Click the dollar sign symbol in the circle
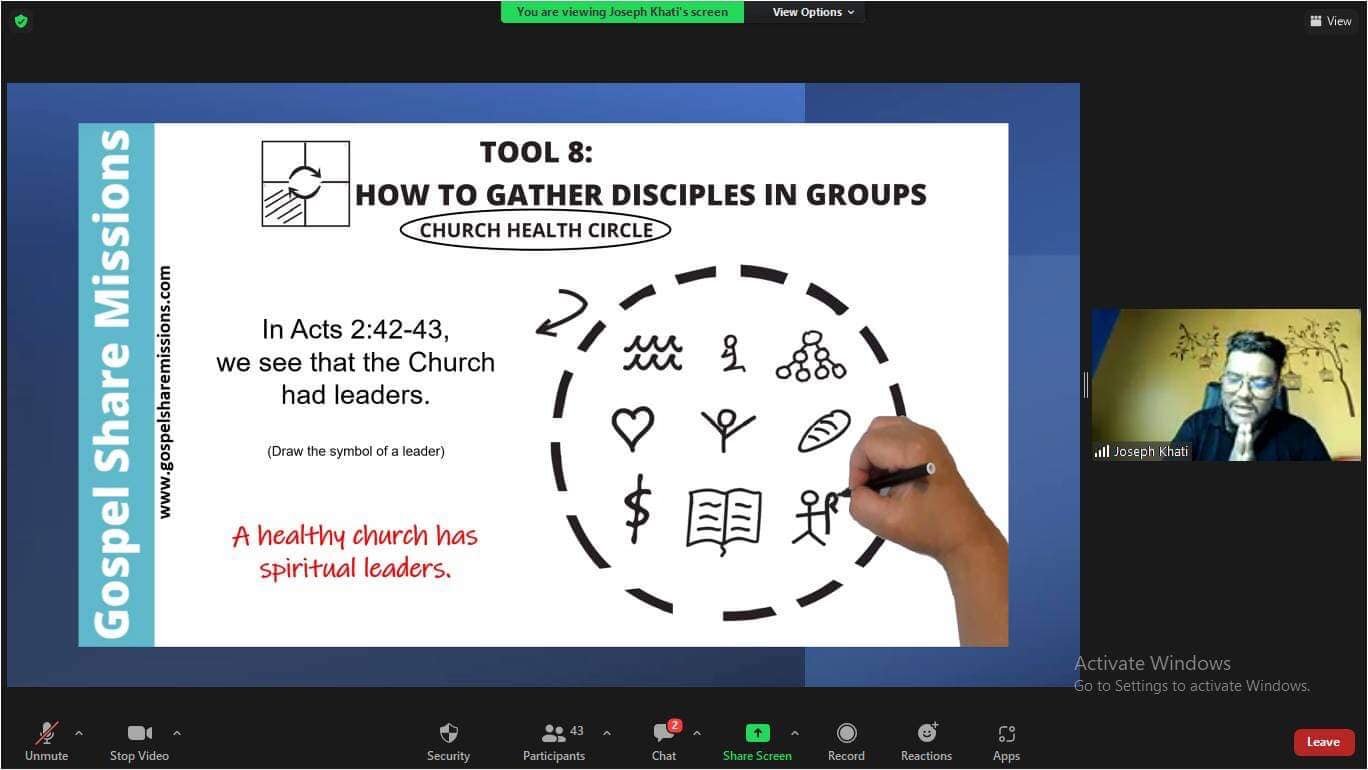 point(637,509)
